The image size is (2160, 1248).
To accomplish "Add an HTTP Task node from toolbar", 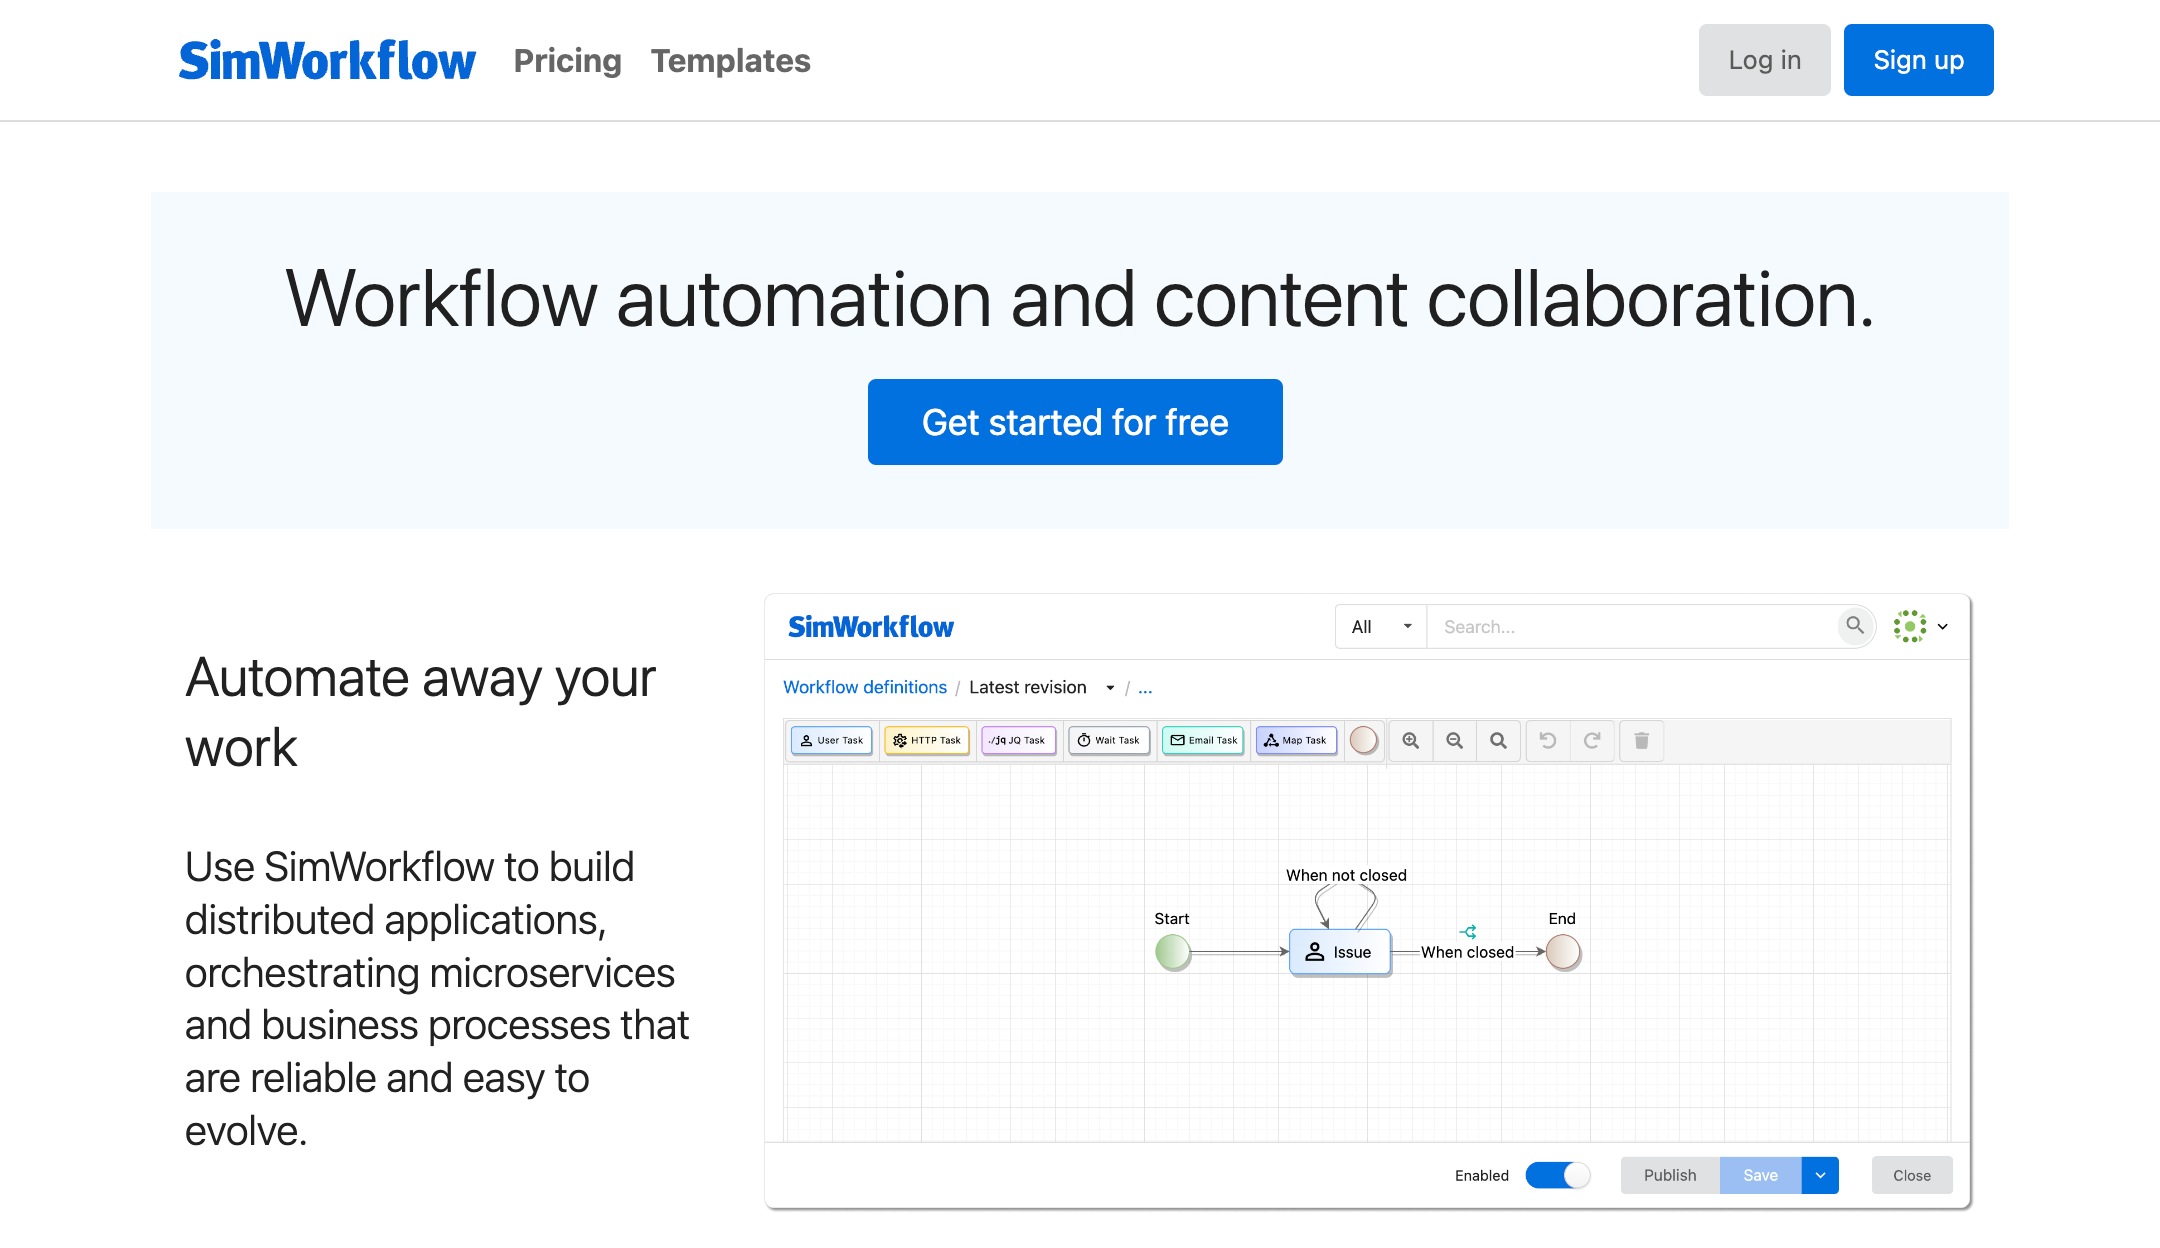I will tap(927, 741).
